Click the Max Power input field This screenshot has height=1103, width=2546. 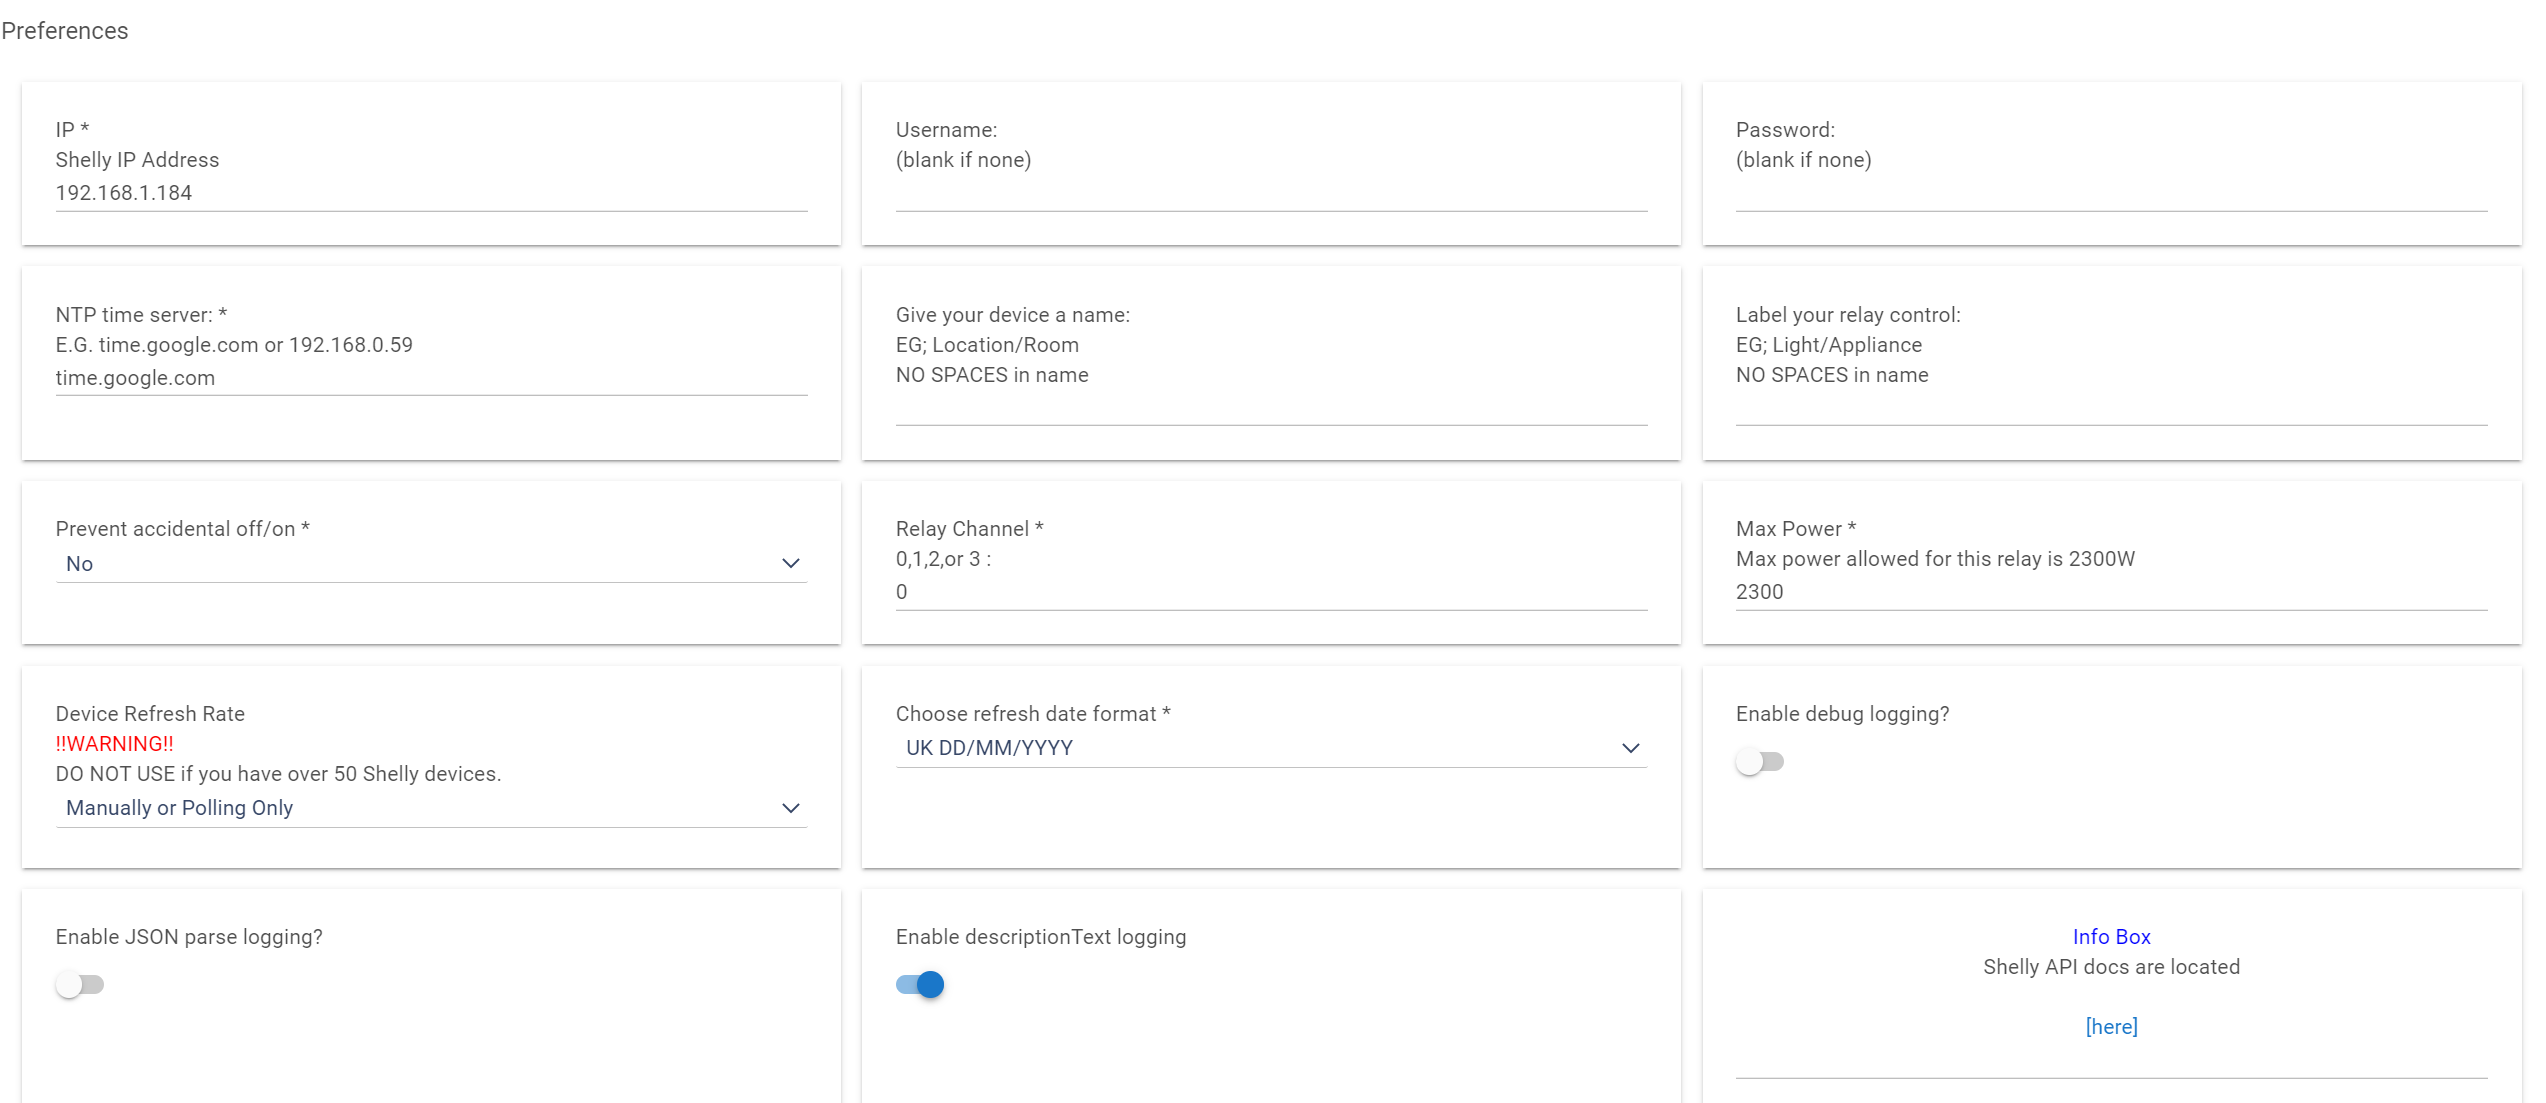(2110, 592)
